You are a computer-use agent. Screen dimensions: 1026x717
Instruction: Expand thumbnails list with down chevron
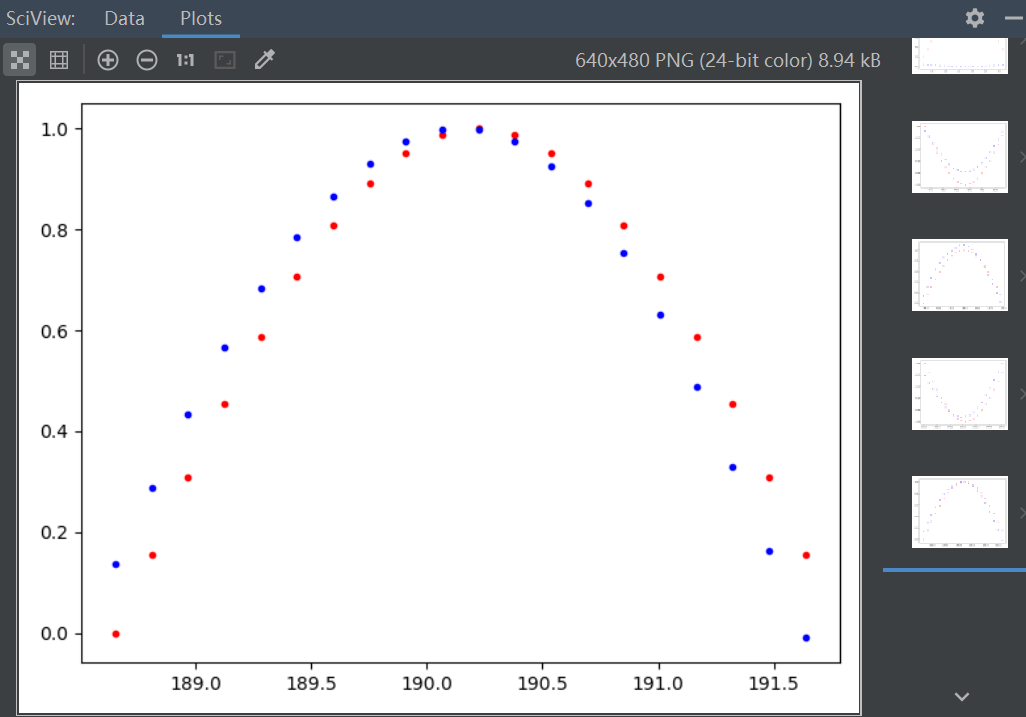(961, 697)
